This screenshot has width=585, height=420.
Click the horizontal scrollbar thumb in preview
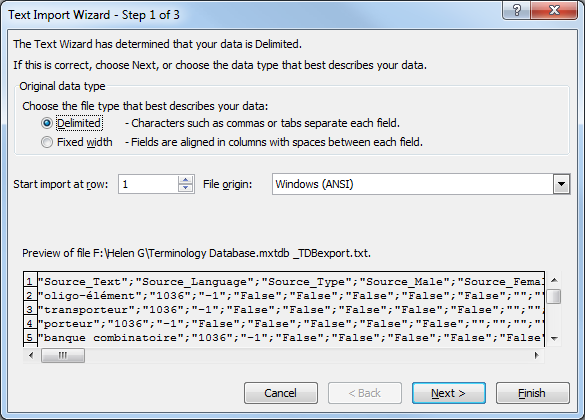tap(63, 355)
